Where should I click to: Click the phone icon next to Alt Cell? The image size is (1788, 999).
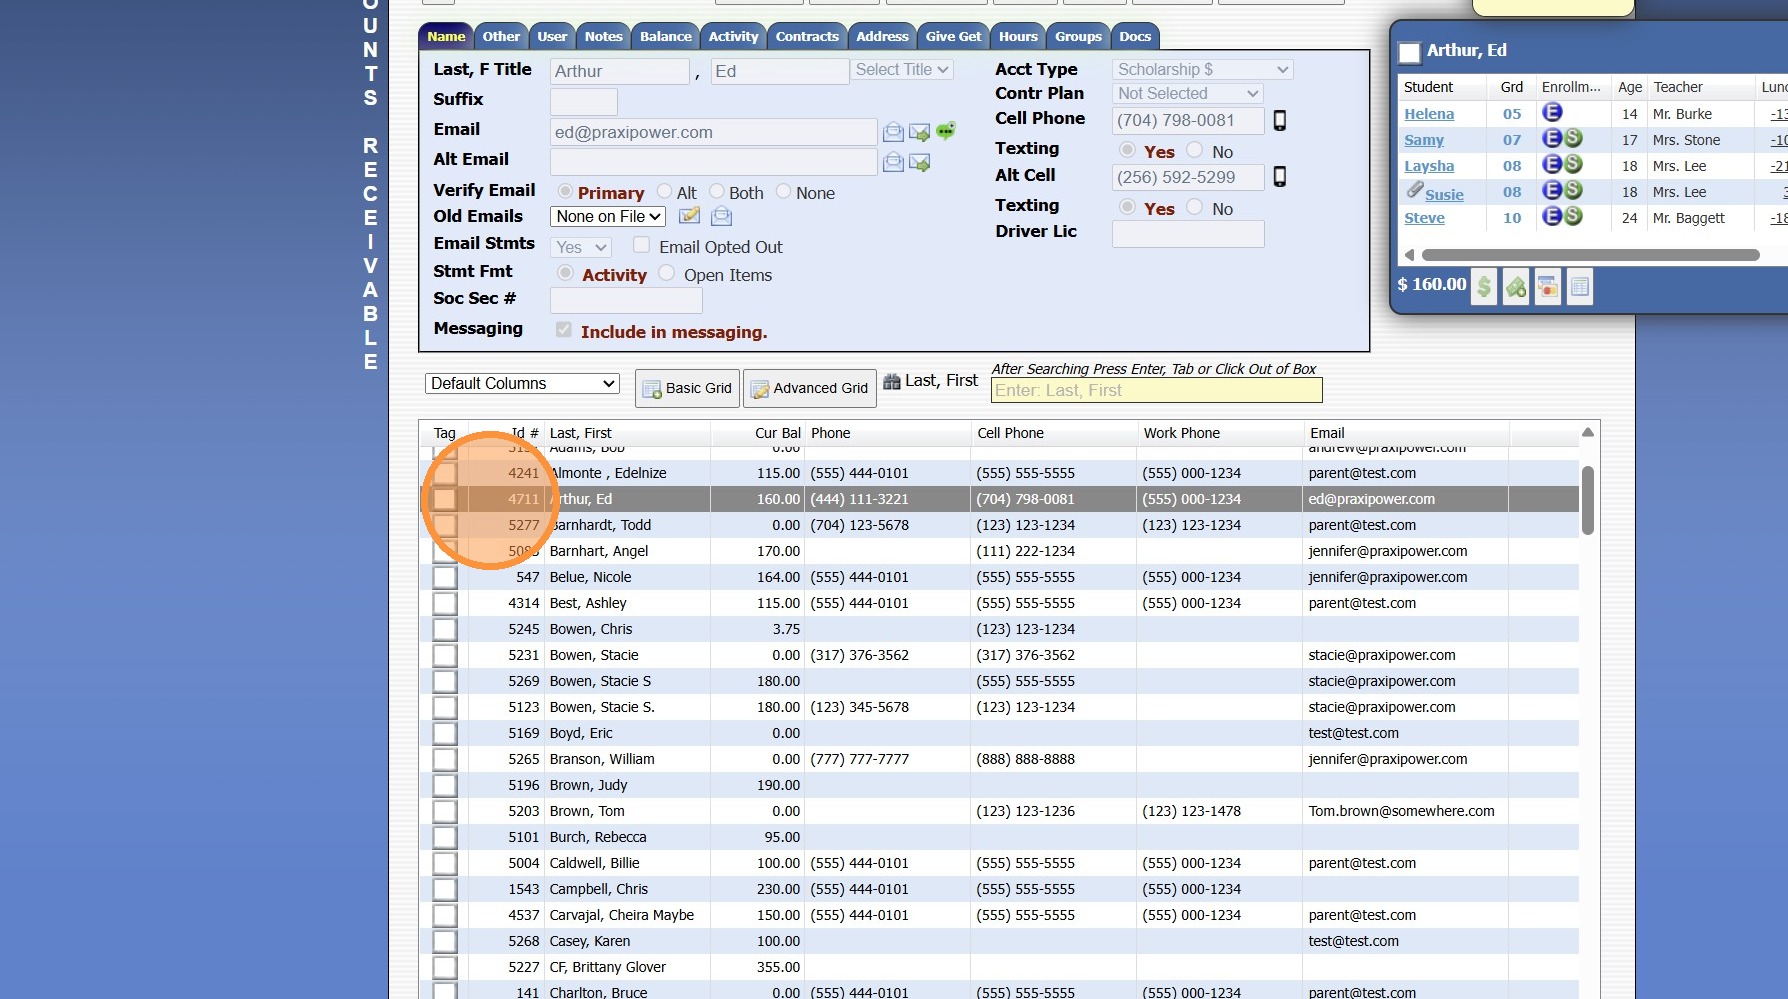(1279, 177)
